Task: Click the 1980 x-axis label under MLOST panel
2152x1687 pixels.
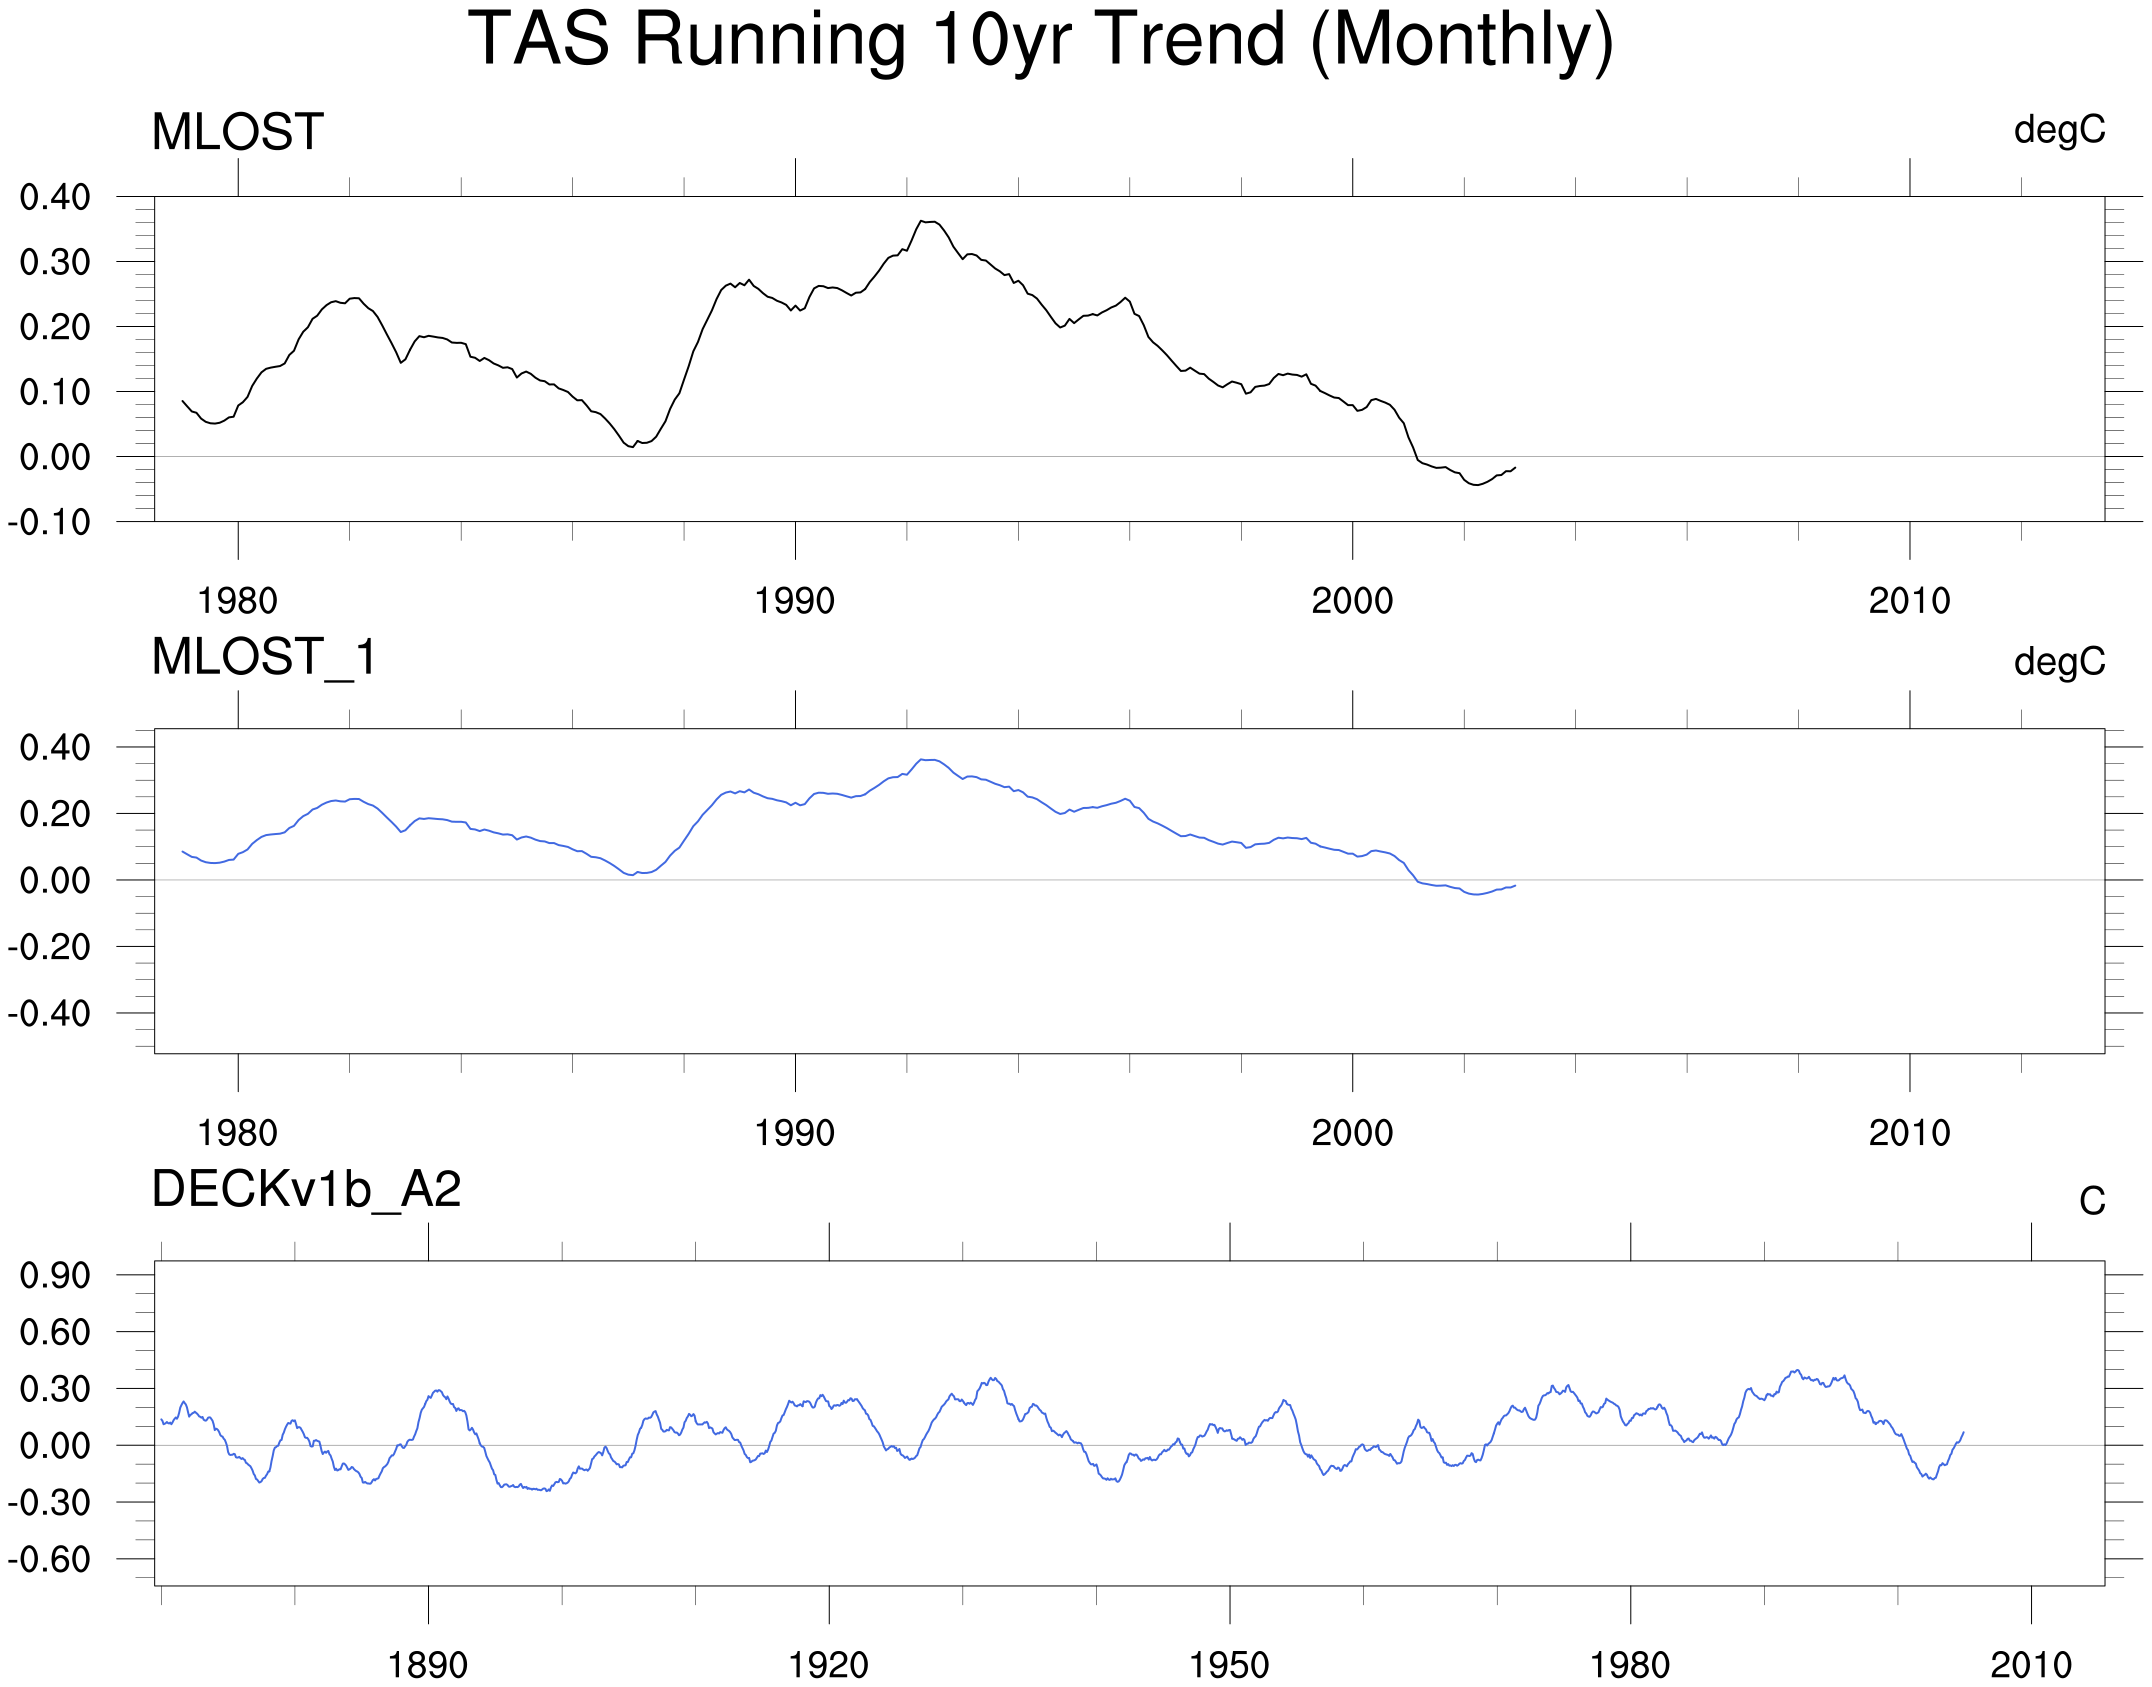Action: [237, 601]
